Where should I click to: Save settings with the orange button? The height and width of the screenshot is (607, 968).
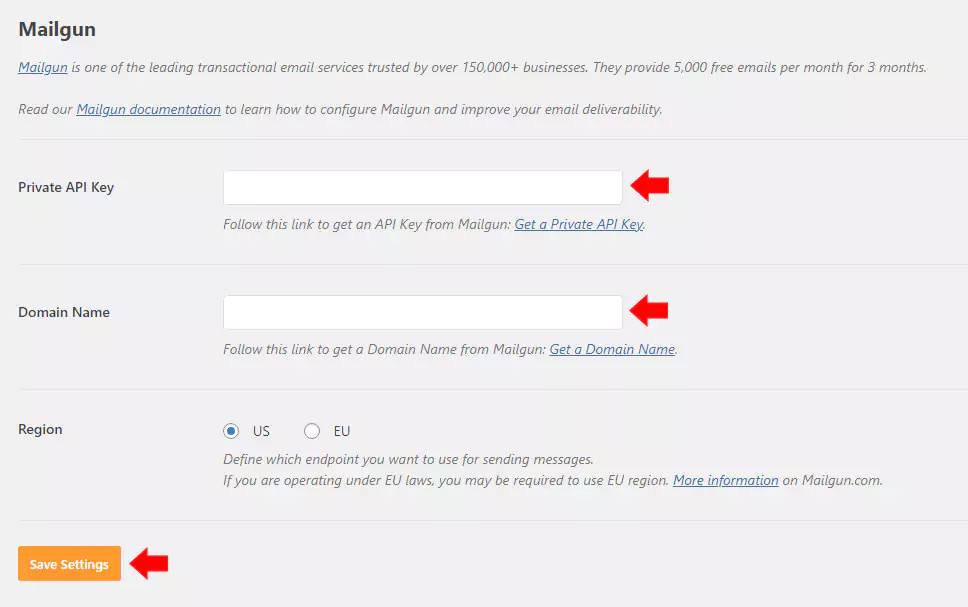point(69,563)
